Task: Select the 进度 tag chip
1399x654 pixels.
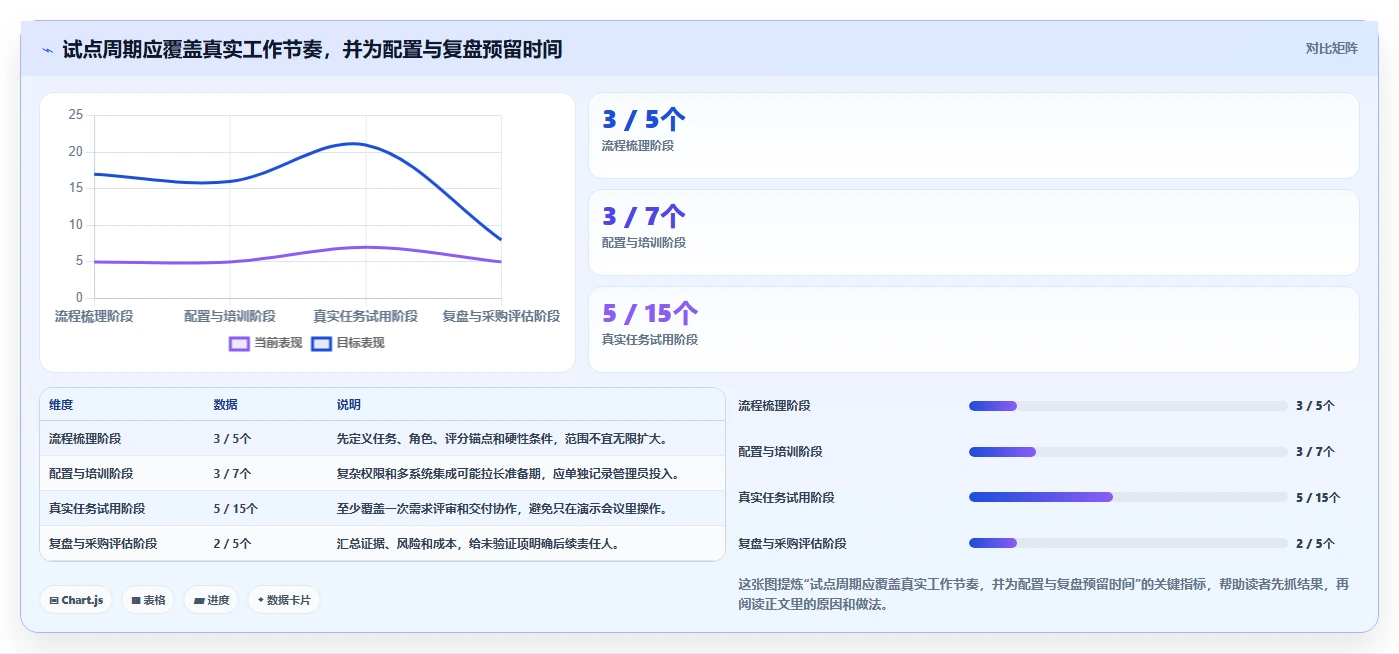Action: click(x=211, y=600)
